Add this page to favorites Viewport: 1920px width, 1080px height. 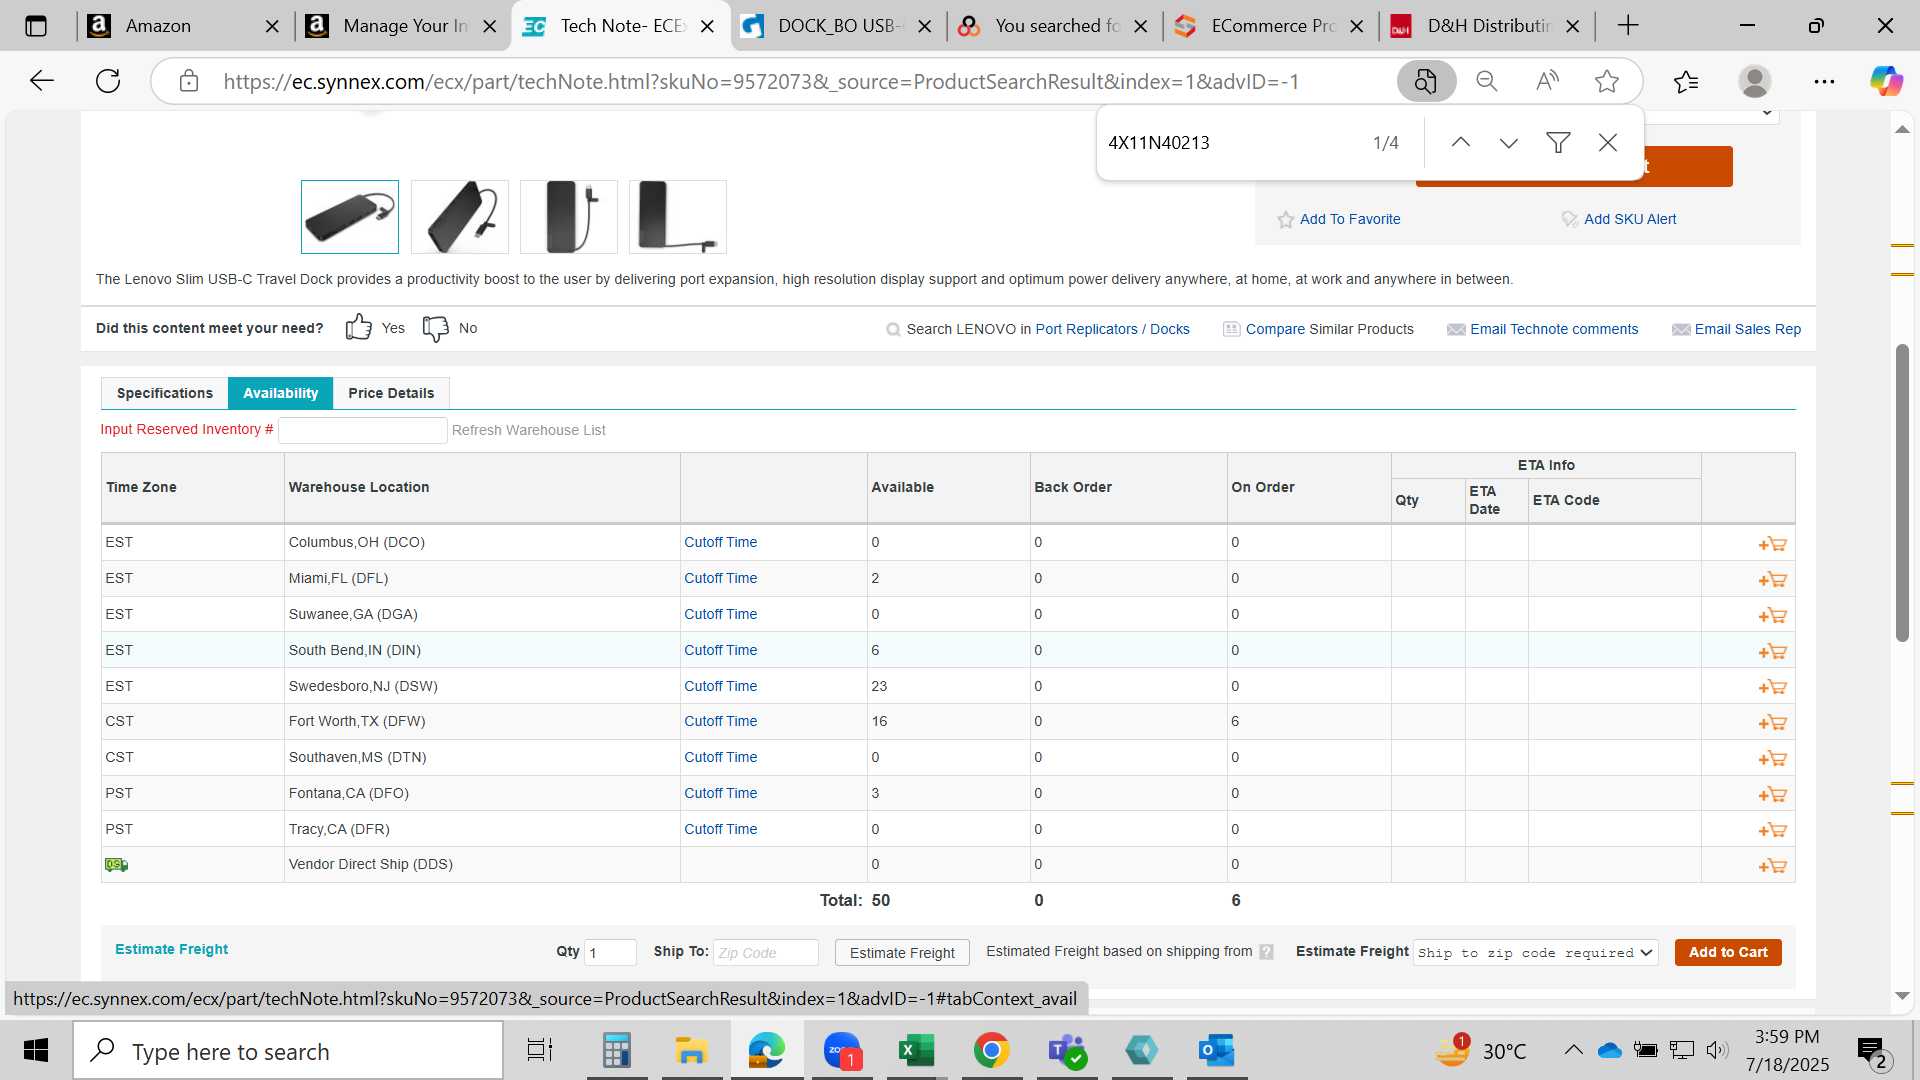click(1607, 81)
